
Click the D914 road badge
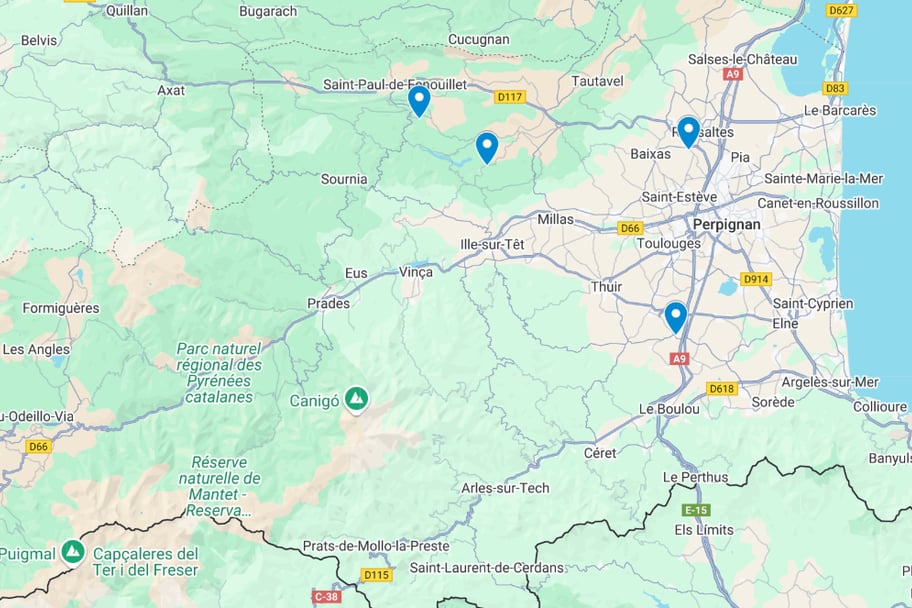click(x=756, y=279)
